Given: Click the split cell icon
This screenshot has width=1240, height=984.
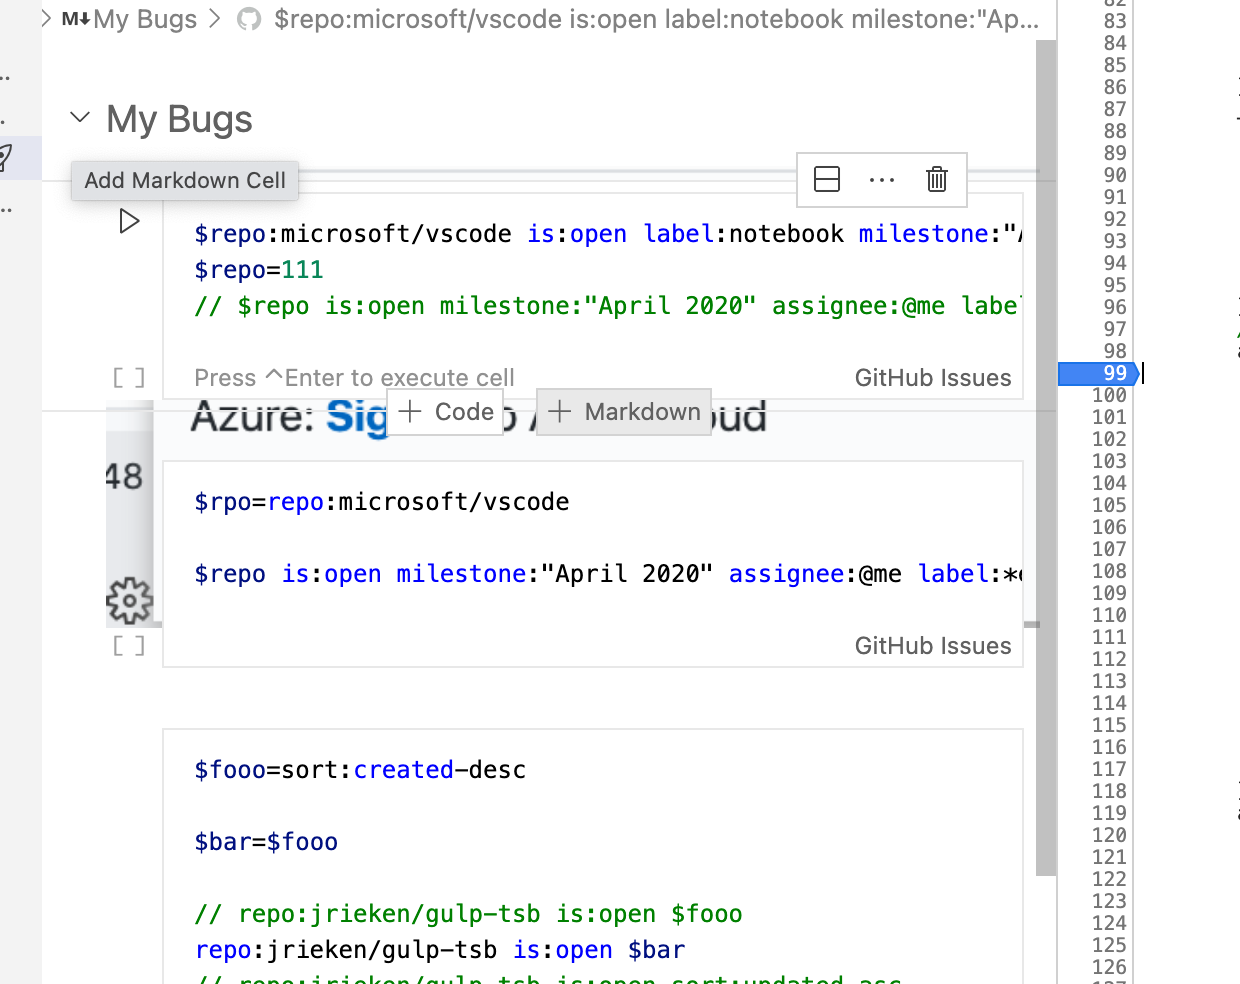Looking at the screenshot, I should click(827, 179).
